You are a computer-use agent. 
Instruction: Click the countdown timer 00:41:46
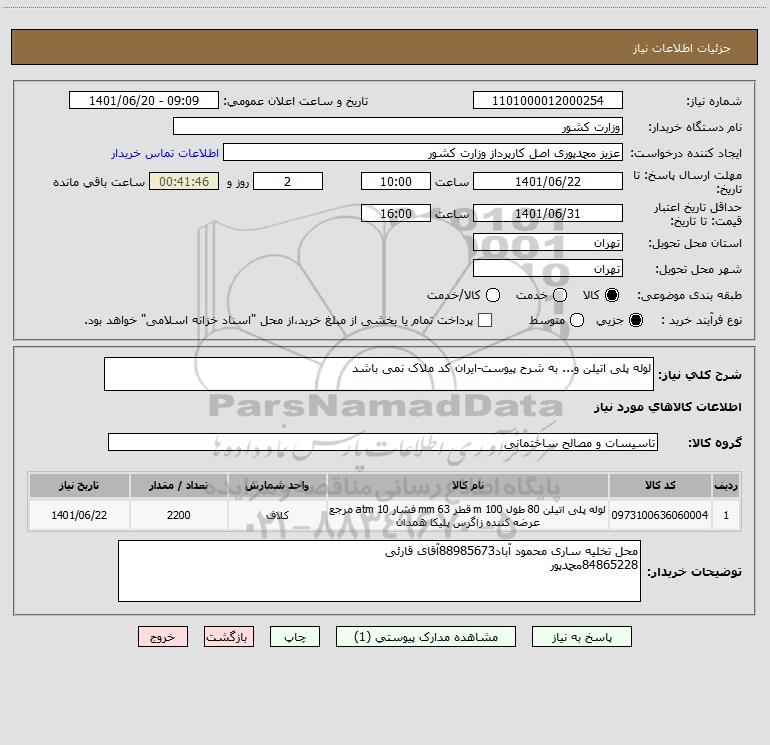click(184, 182)
